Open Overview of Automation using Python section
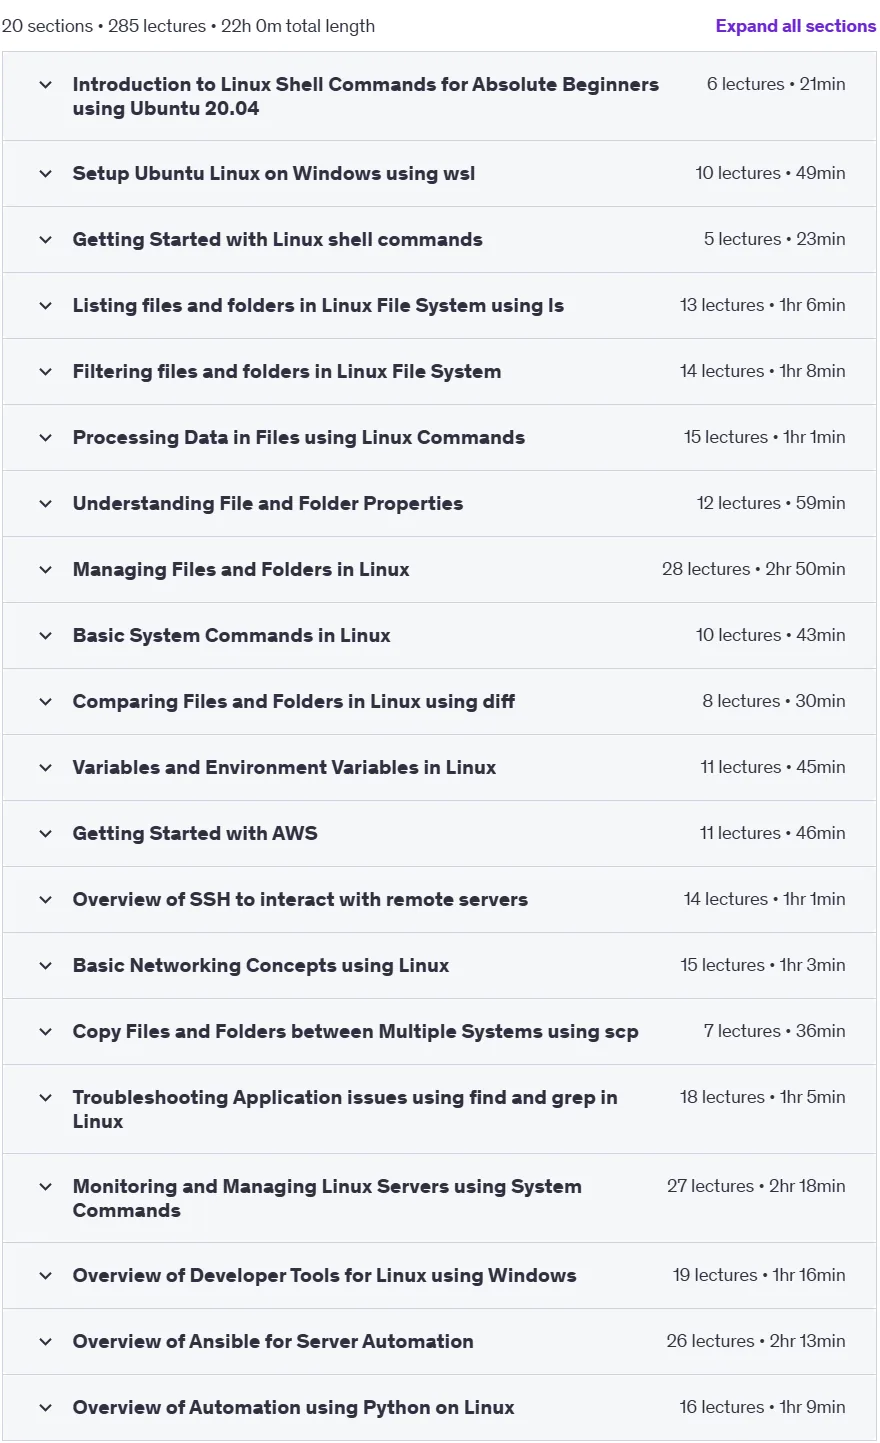880x1443 pixels. [293, 1407]
